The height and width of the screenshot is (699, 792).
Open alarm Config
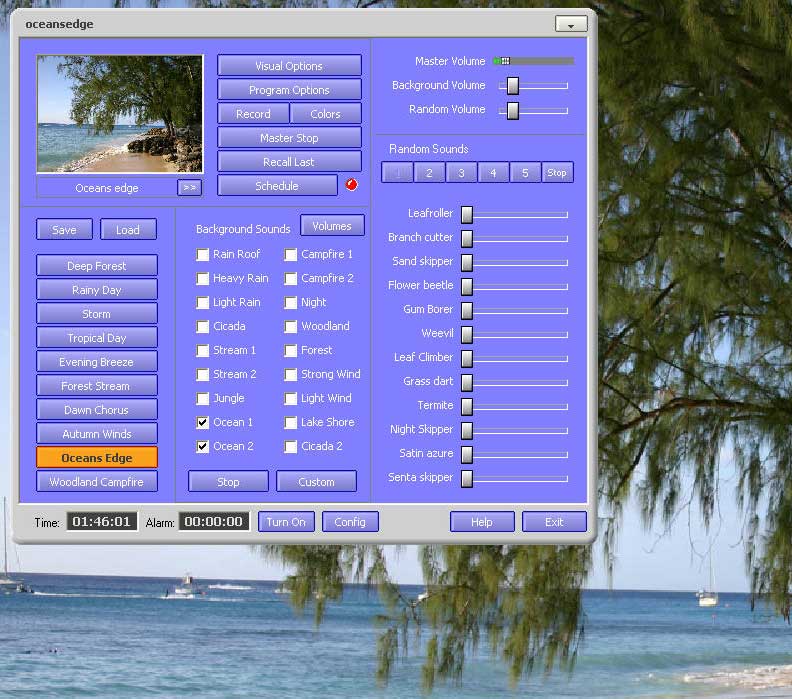click(350, 522)
